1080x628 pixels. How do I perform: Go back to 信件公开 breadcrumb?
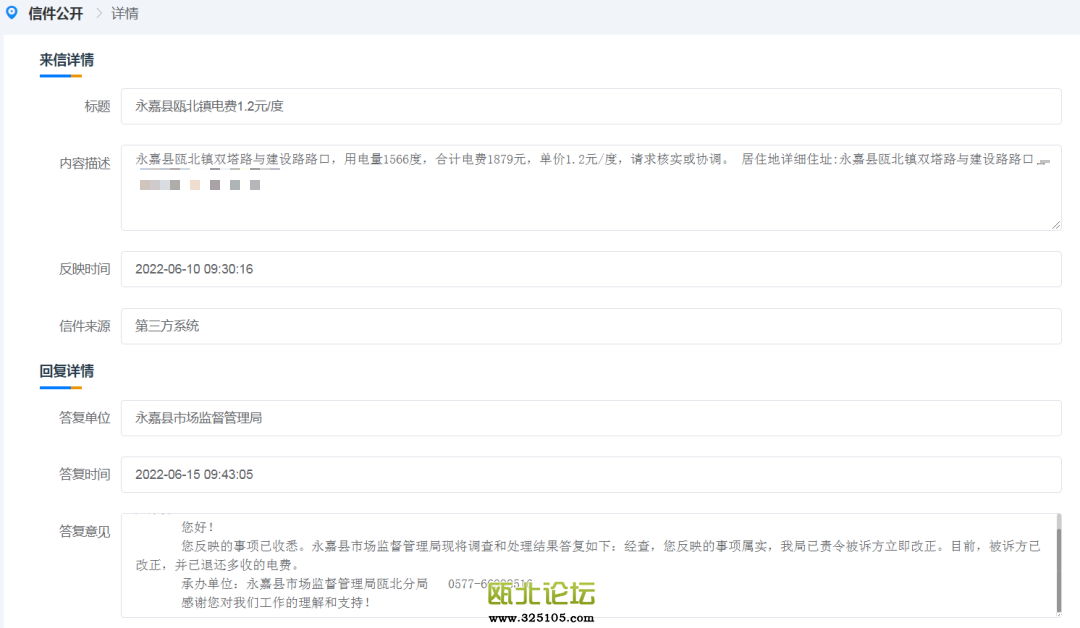pyautogui.click(x=56, y=14)
